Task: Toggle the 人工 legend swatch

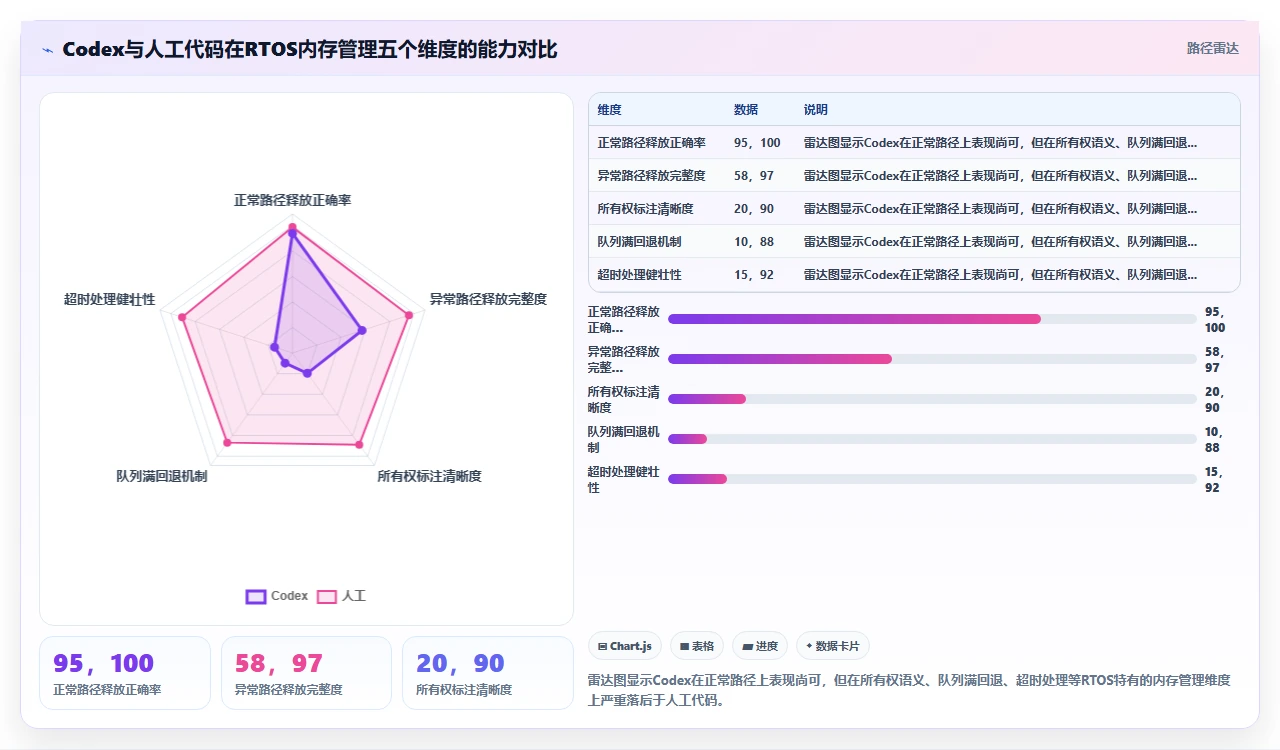Action: (327, 596)
